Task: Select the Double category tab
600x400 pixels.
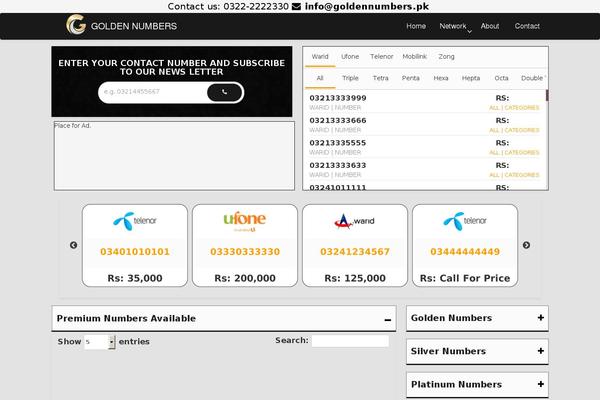Action: pyautogui.click(x=532, y=78)
